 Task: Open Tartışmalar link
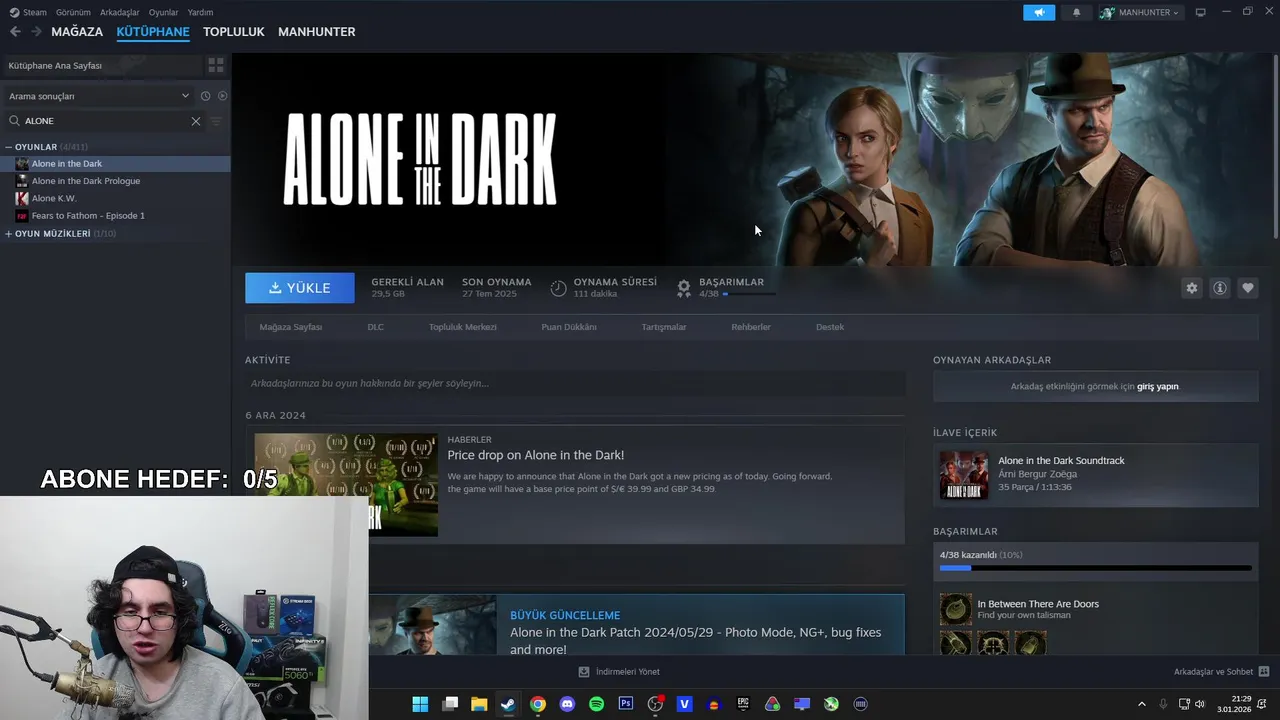tap(664, 327)
